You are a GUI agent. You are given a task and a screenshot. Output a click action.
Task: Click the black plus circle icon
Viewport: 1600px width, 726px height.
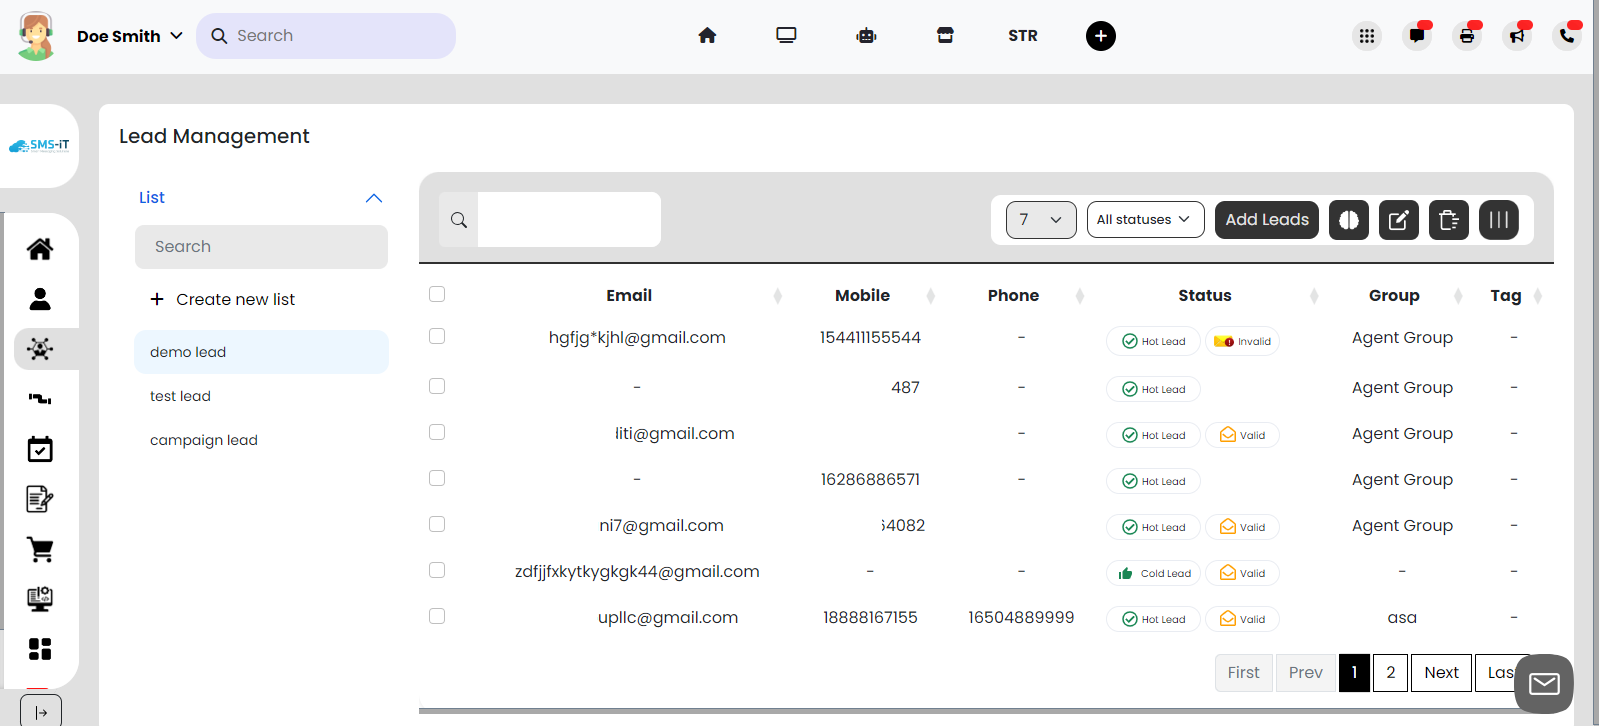(1100, 36)
